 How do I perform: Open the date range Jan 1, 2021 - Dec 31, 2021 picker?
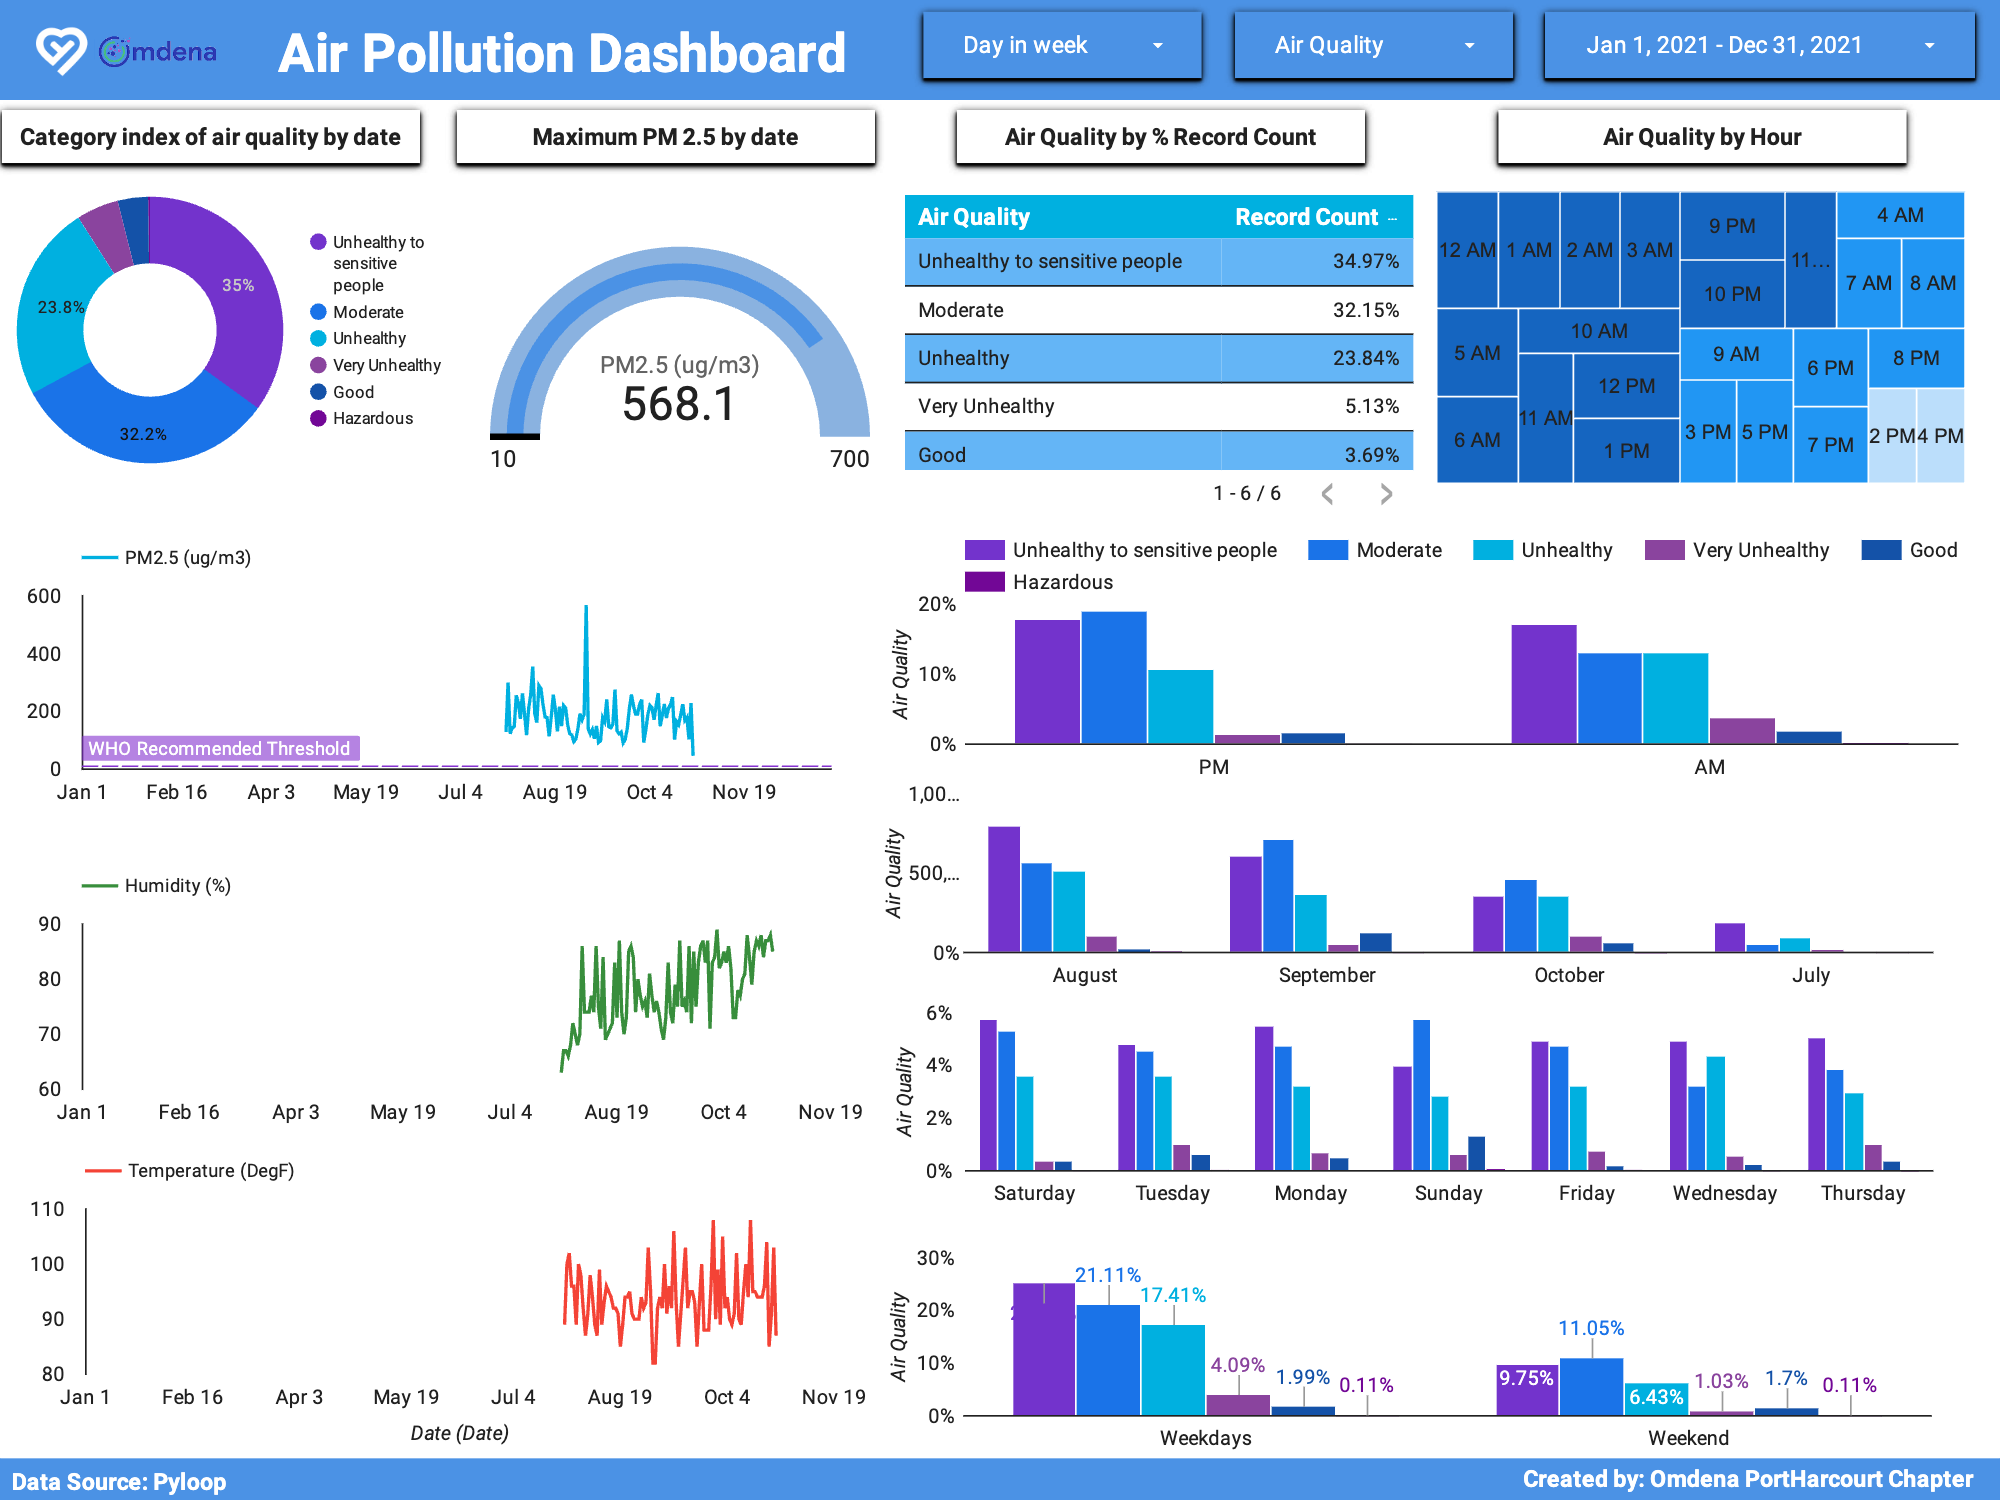click(x=1760, y=46)
